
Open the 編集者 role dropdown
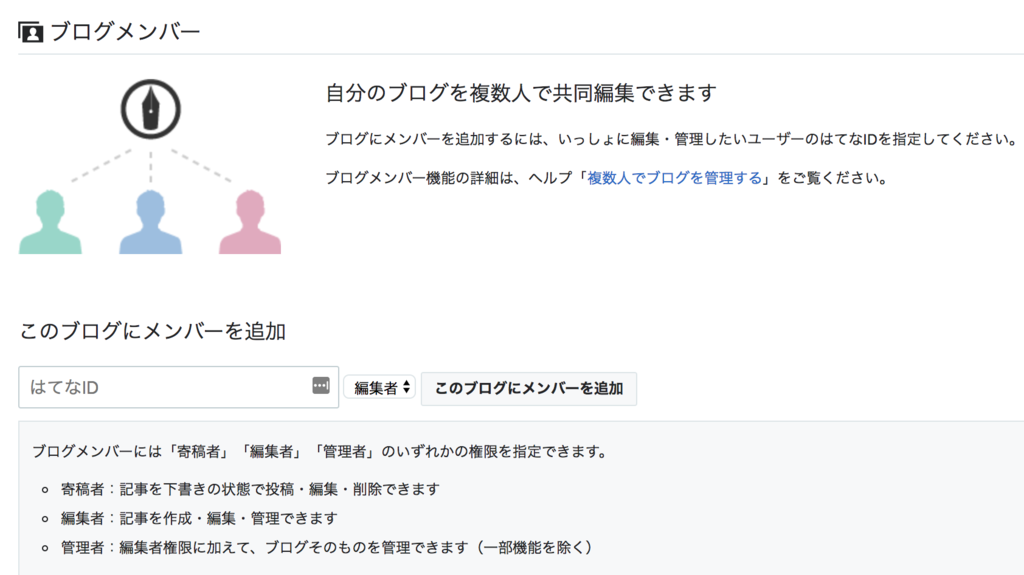[x=380, y=387]
